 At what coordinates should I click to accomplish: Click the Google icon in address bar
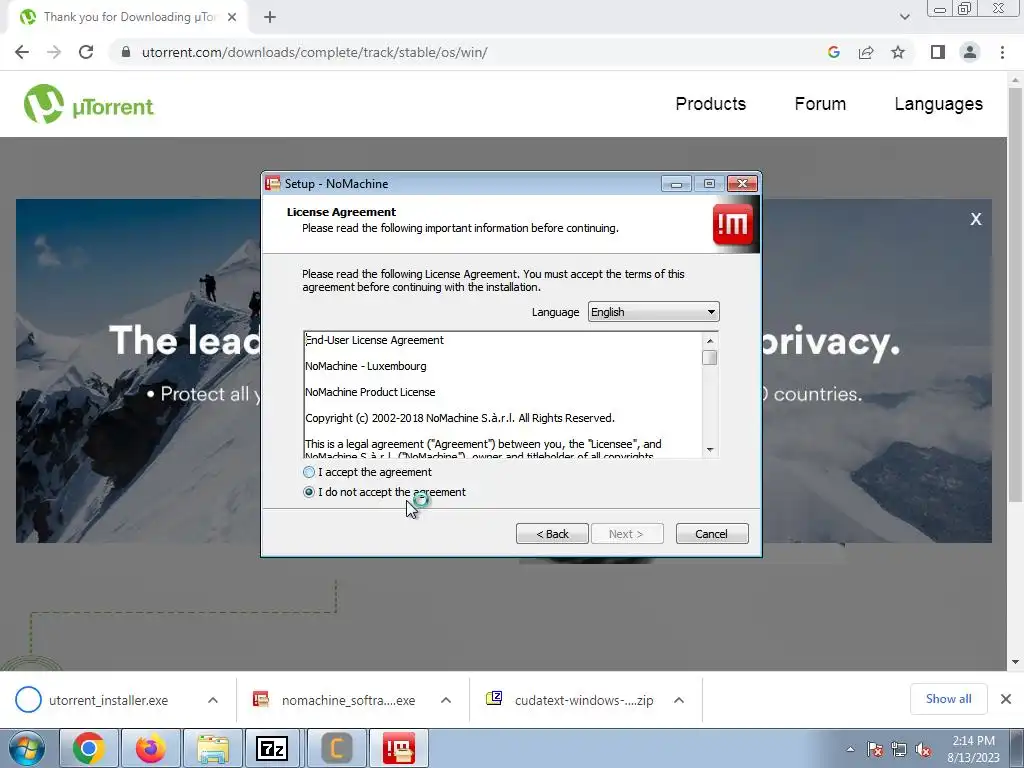(834, 52)
